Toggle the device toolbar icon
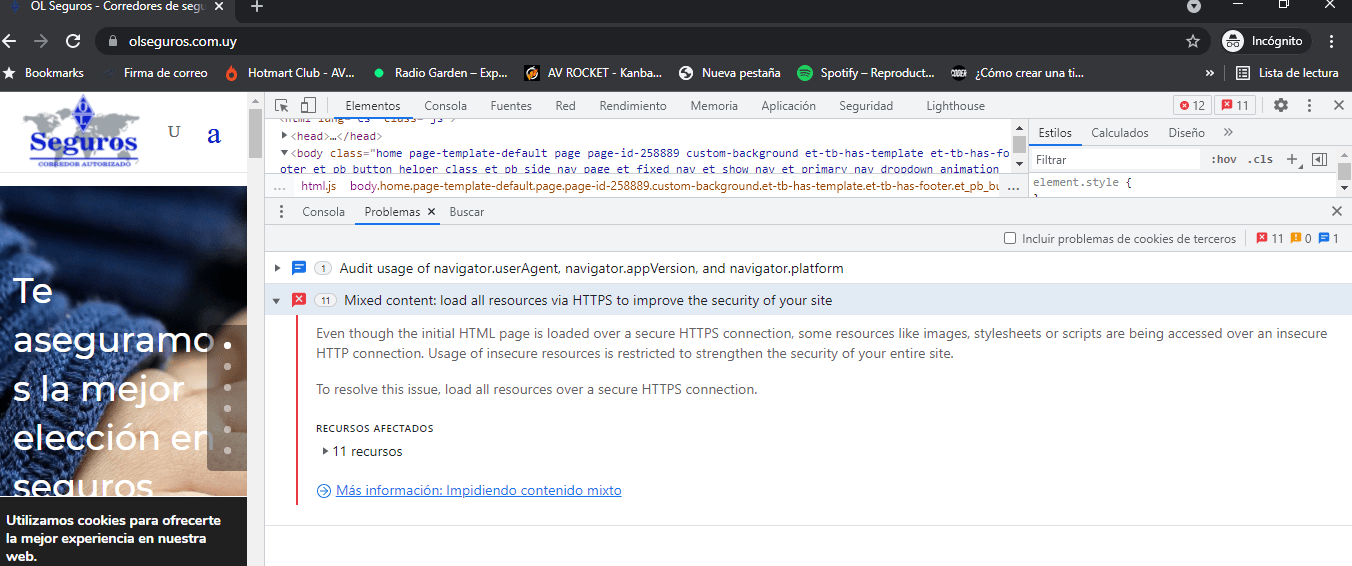Image resolution: width=1352 pixels, height=566 pixels. pyautogui.click(x=308, y=105)
